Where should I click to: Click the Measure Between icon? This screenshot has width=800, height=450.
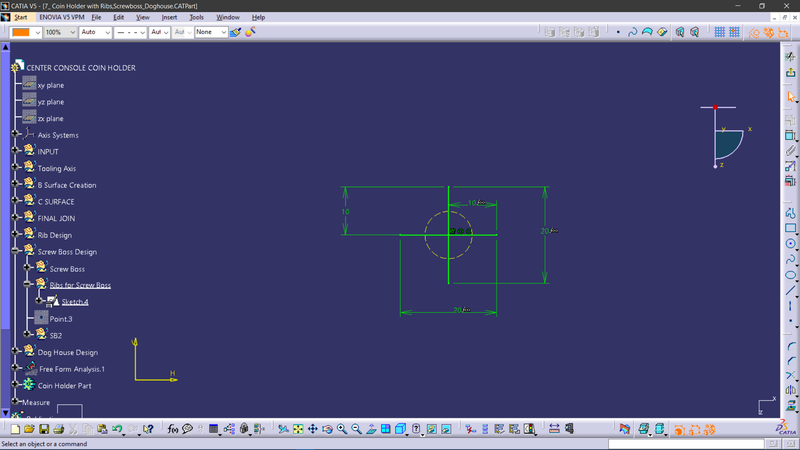coord(554,429)
